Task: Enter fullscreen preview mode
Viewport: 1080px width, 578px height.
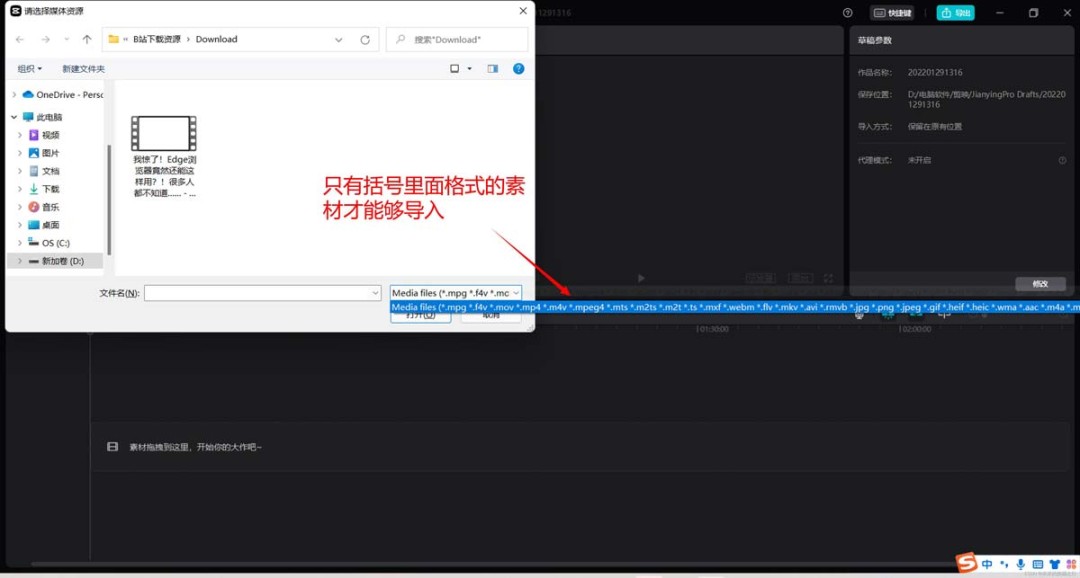Action: (828, 278)
